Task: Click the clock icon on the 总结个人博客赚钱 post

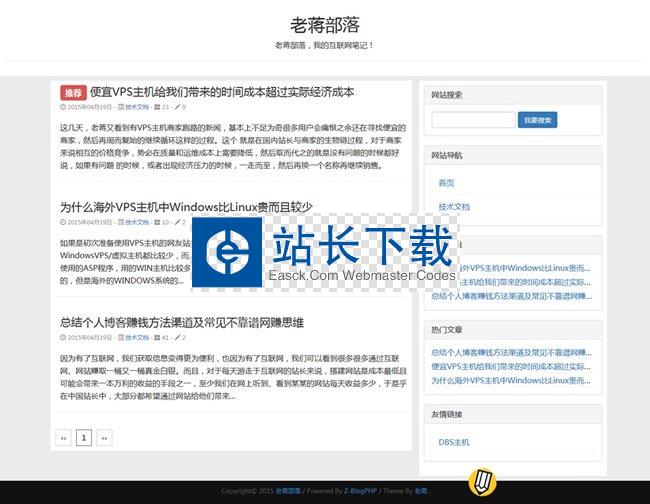Action: pos(63,337)
